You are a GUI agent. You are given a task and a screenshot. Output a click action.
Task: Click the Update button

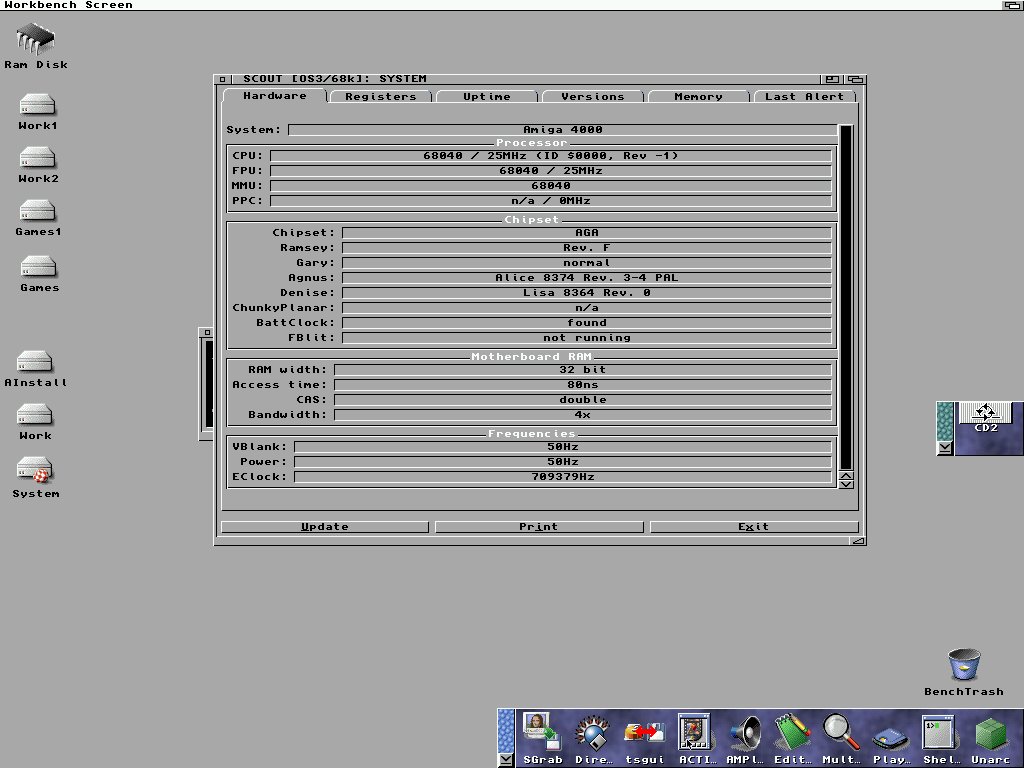click(x=325, y=527)
